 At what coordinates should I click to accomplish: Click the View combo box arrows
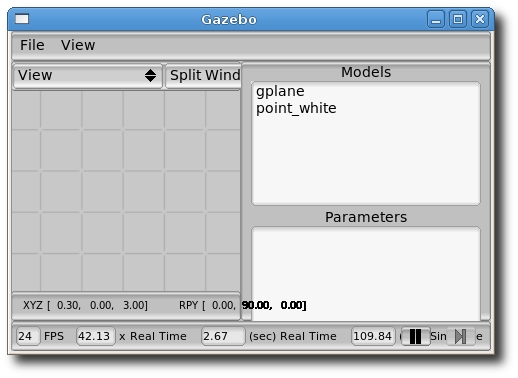click(x=150, y=76)
